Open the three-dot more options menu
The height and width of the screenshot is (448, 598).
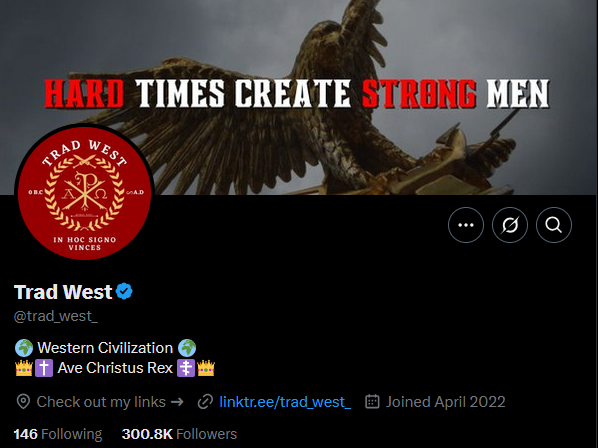[466, 225]
